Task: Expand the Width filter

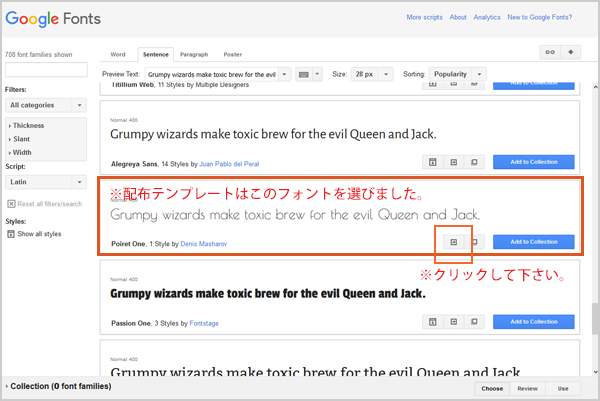Action: pyautogui.click(x=20, y=152)
